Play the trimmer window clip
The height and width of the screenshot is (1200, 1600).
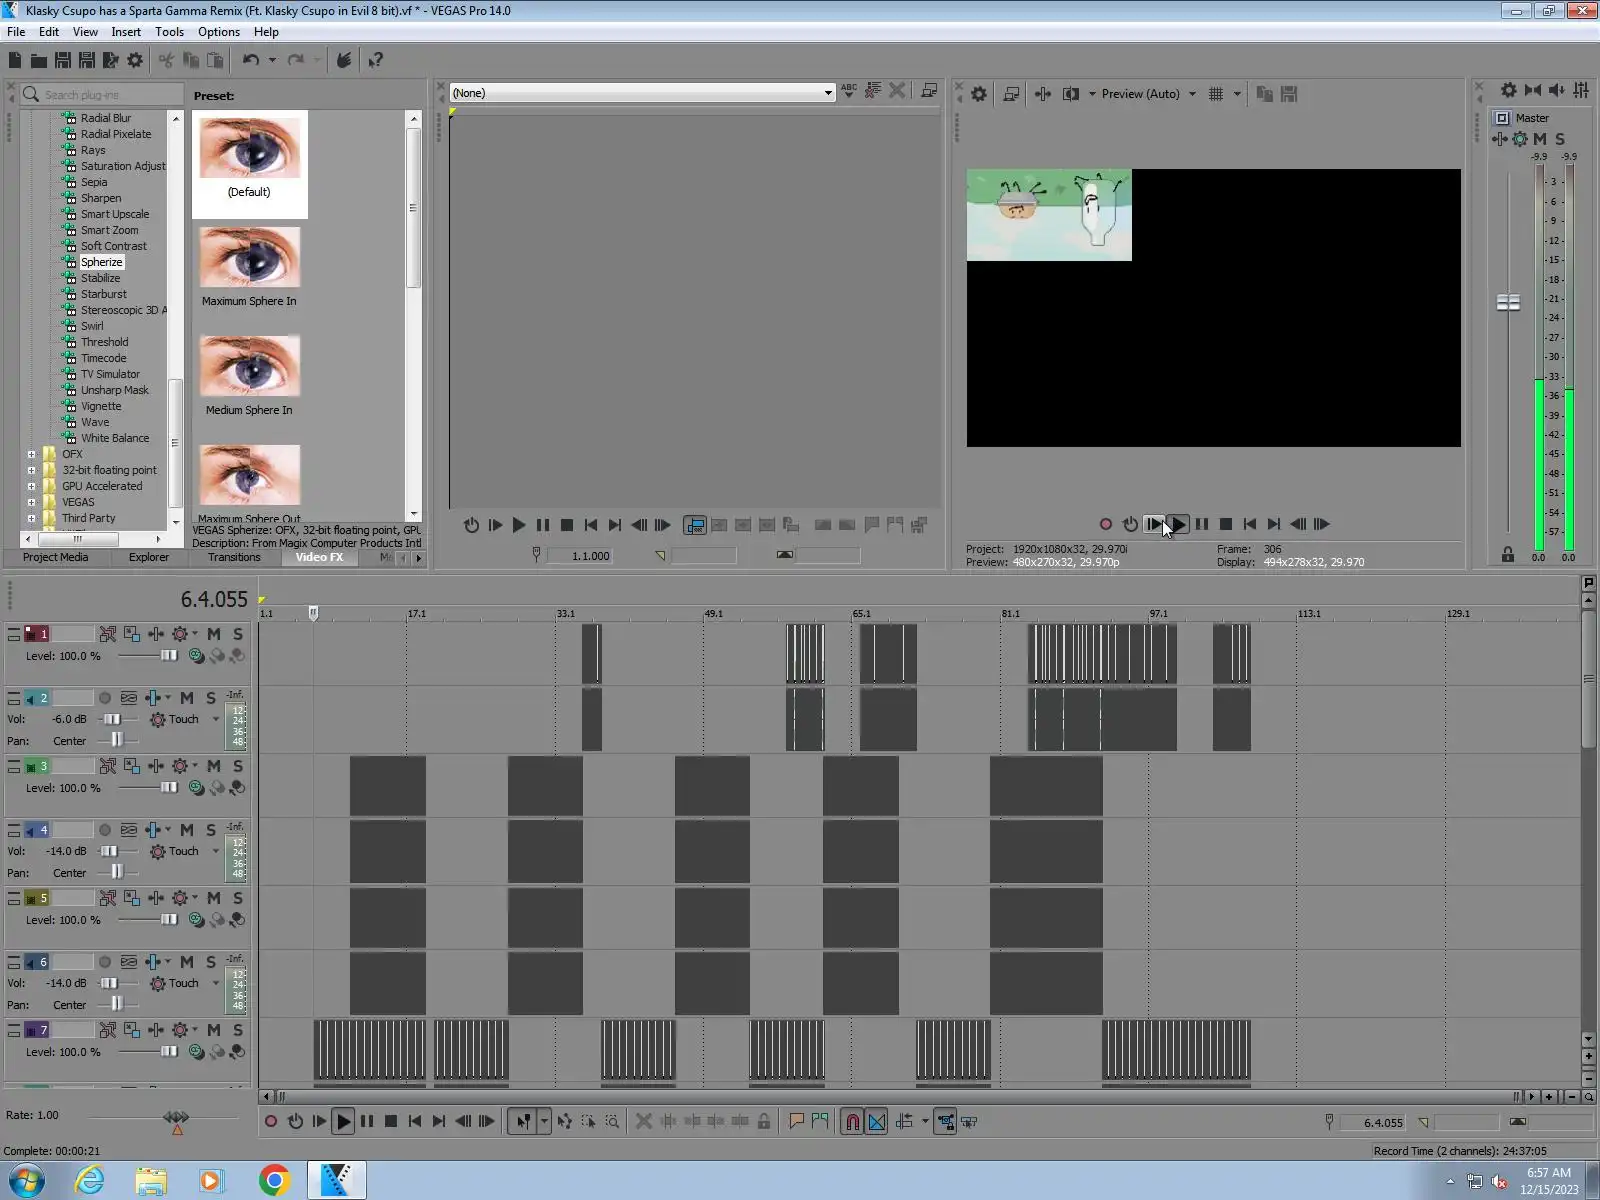point(519,525)
